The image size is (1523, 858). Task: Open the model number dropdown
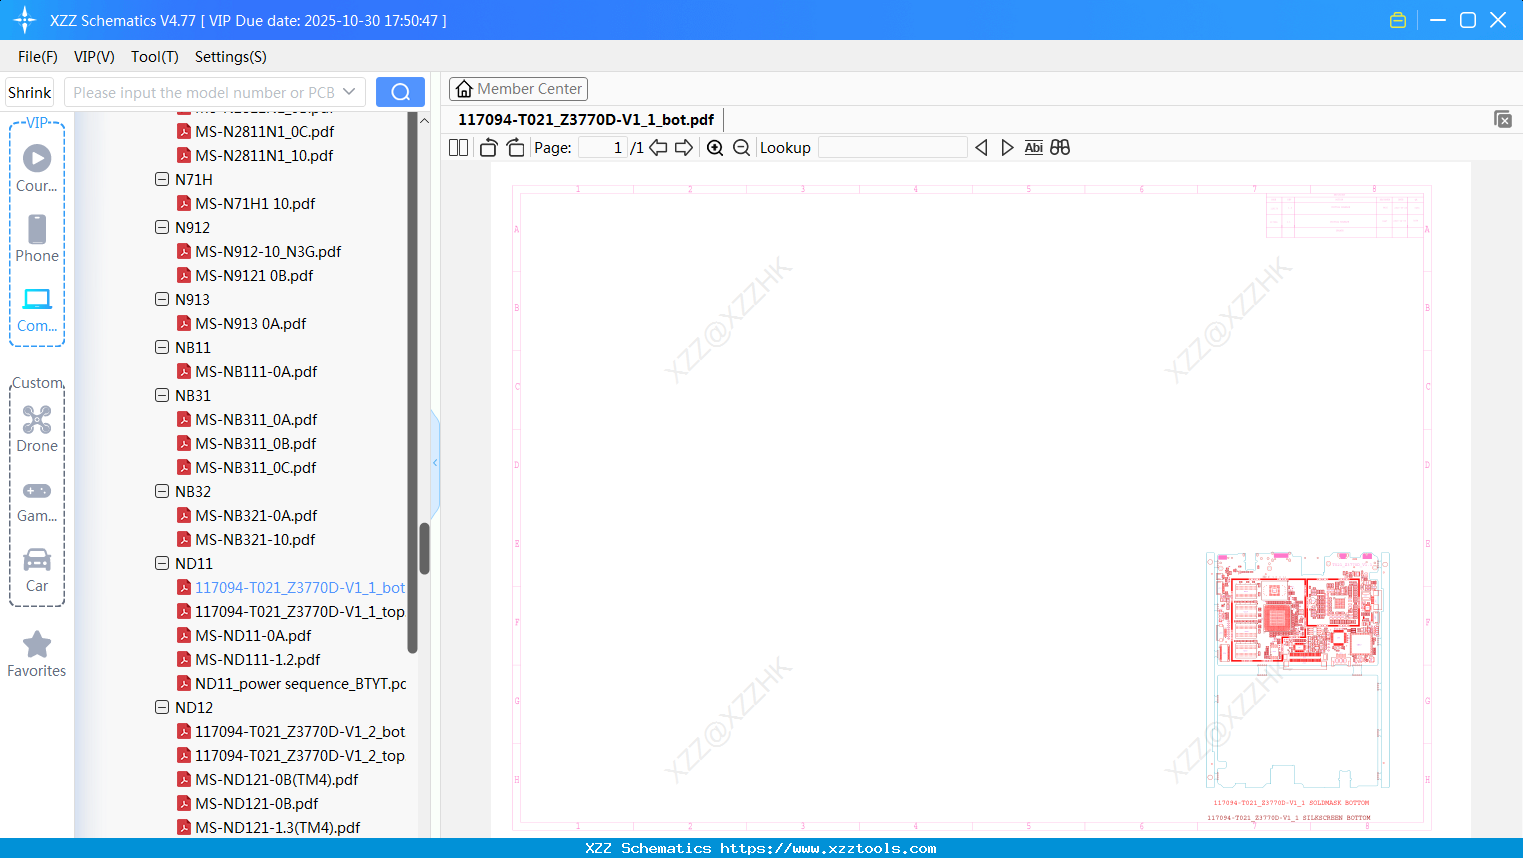(349, 92)
